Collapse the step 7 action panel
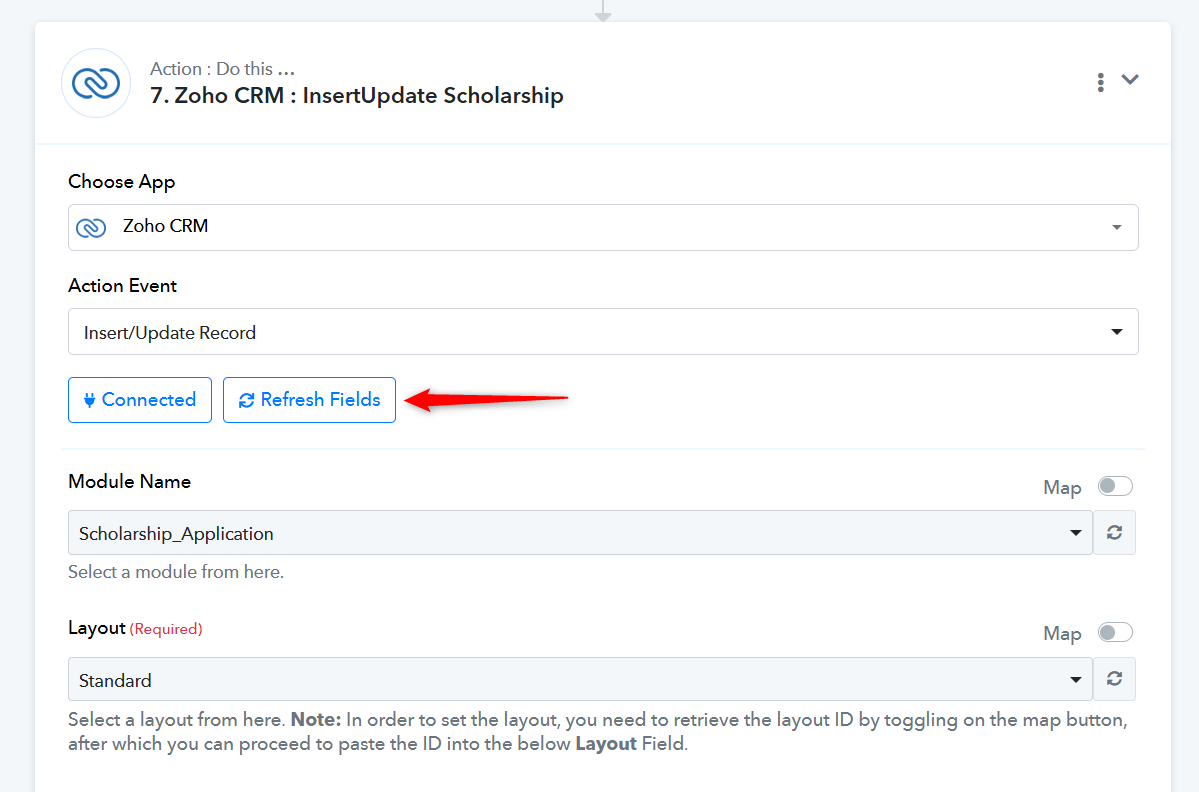Viewport: 1199px width, 792px height. click(x=1130, y=80)
